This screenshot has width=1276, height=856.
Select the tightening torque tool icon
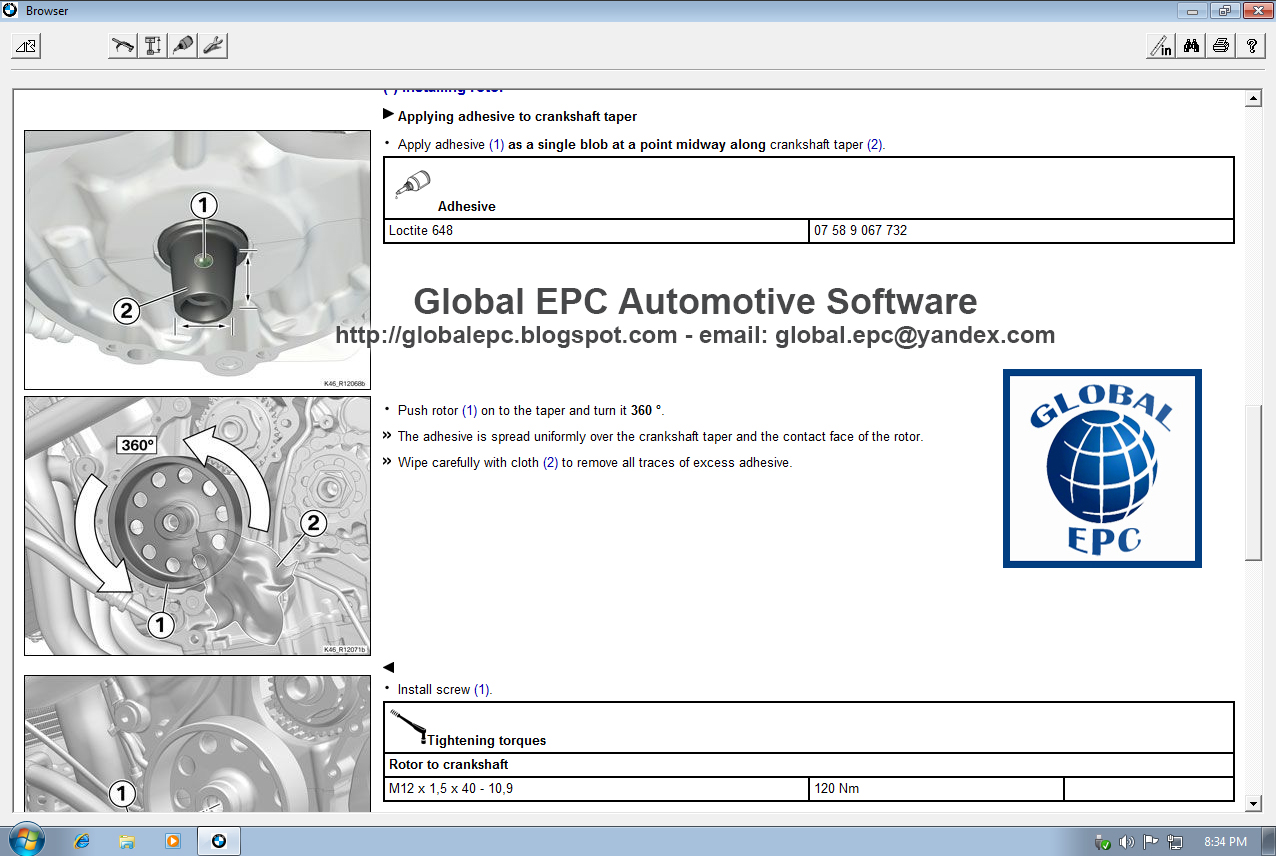click(x=122, y=45)
